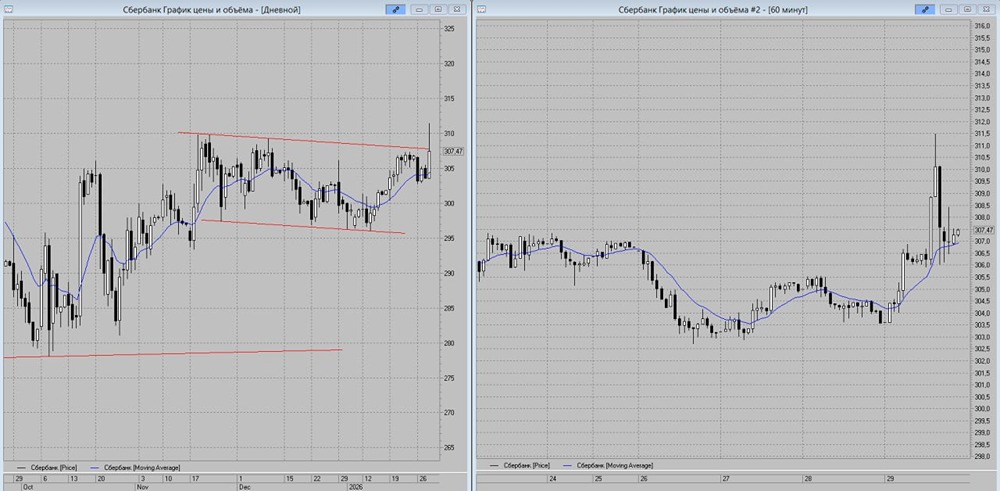Select the 307,47 price tag on the 60-minute chart

point(984,230)
